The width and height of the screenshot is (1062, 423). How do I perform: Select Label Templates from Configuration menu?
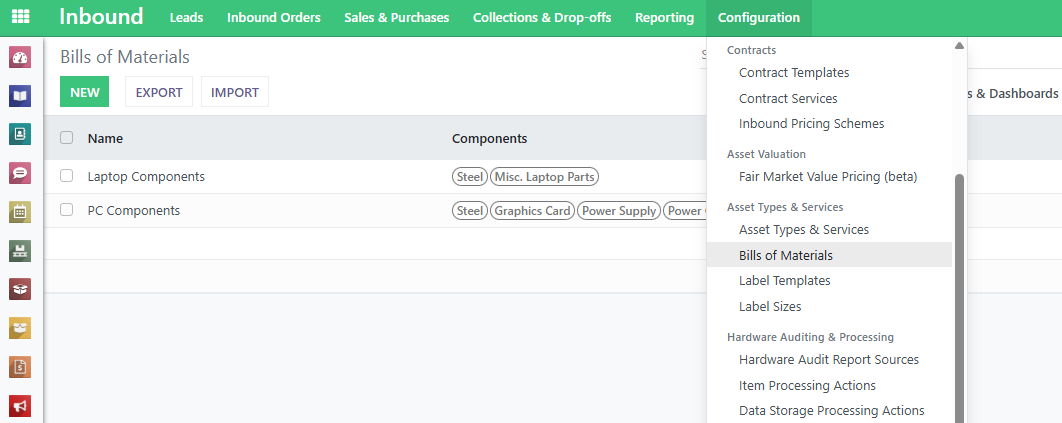[784, 281]
